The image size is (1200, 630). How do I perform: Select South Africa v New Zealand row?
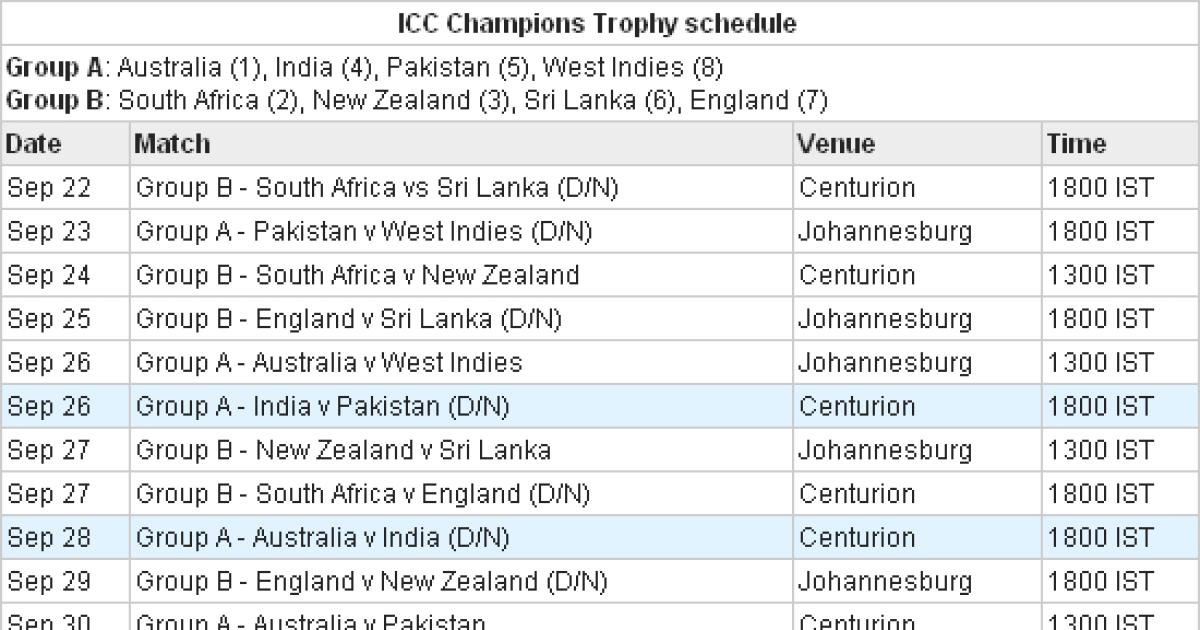[x=357, y=275]
